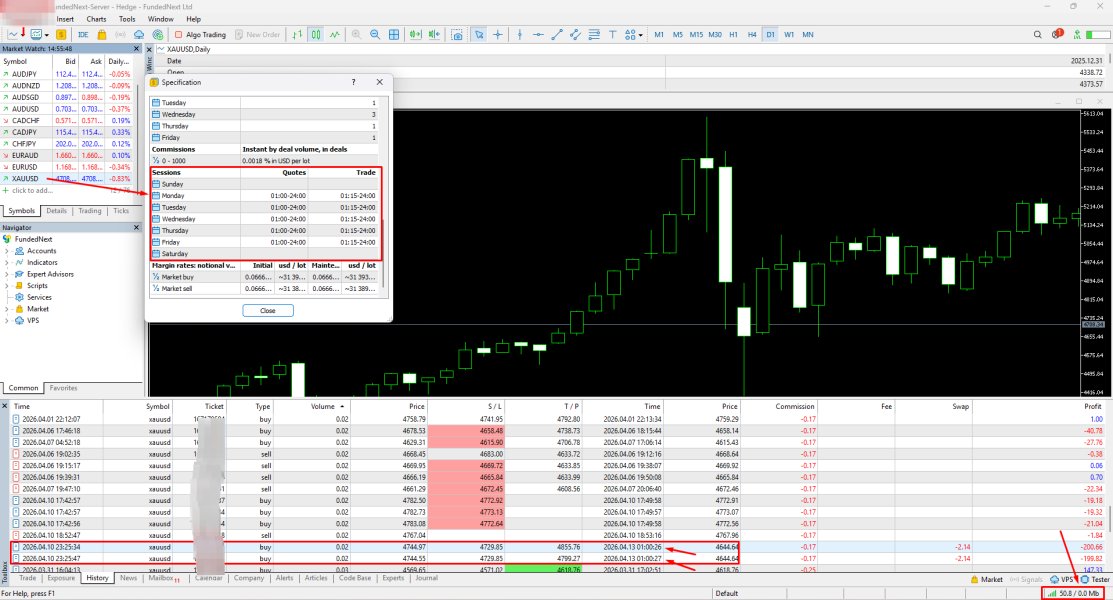Switch chart to M15 timeframe

click(x=696, y=34)
